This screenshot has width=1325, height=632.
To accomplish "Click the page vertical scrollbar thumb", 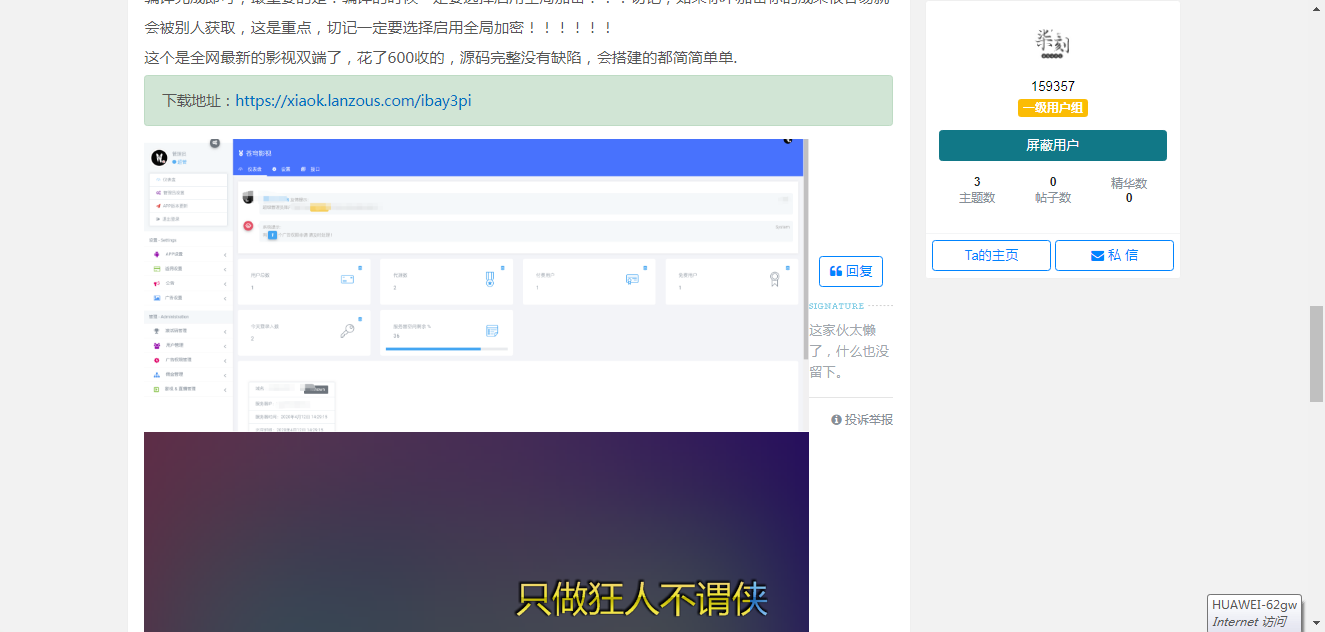I will [1317, 354].
